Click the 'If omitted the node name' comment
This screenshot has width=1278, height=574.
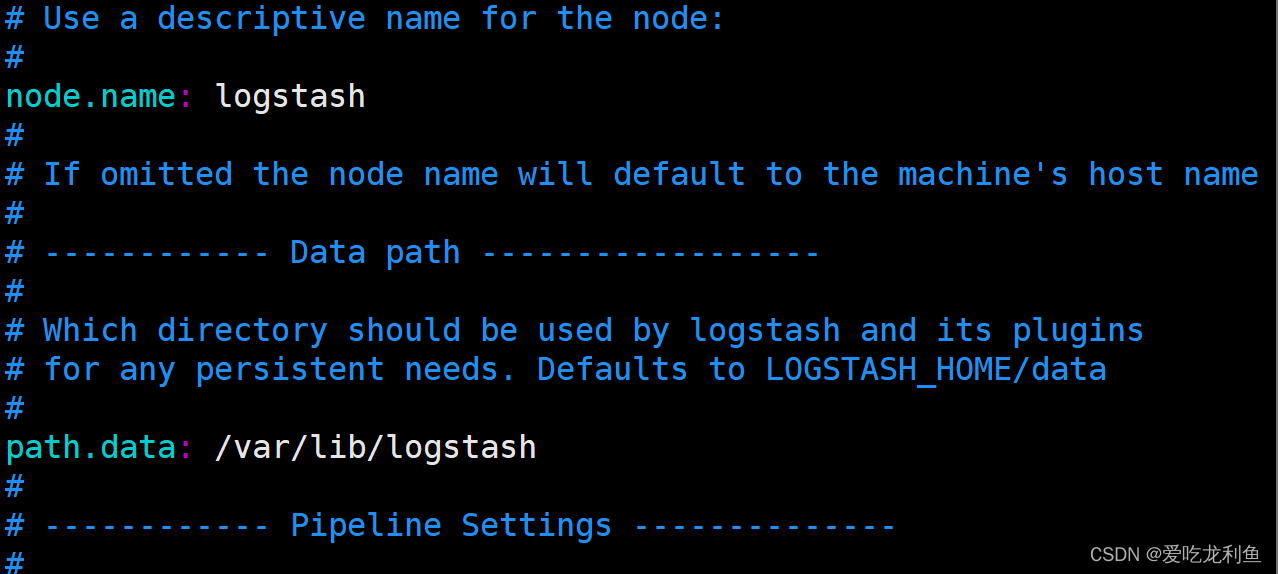coord(632,175)
